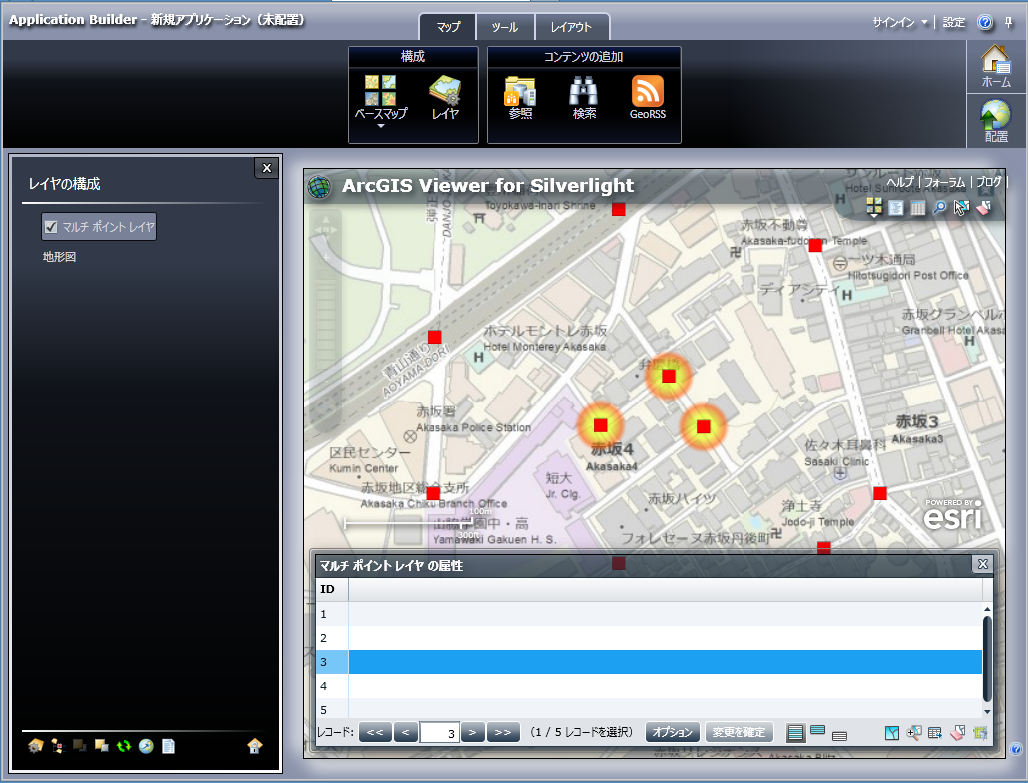Select table row with ID 4
The width and height of the screenshot is (1028, 783).
(649, 686)
